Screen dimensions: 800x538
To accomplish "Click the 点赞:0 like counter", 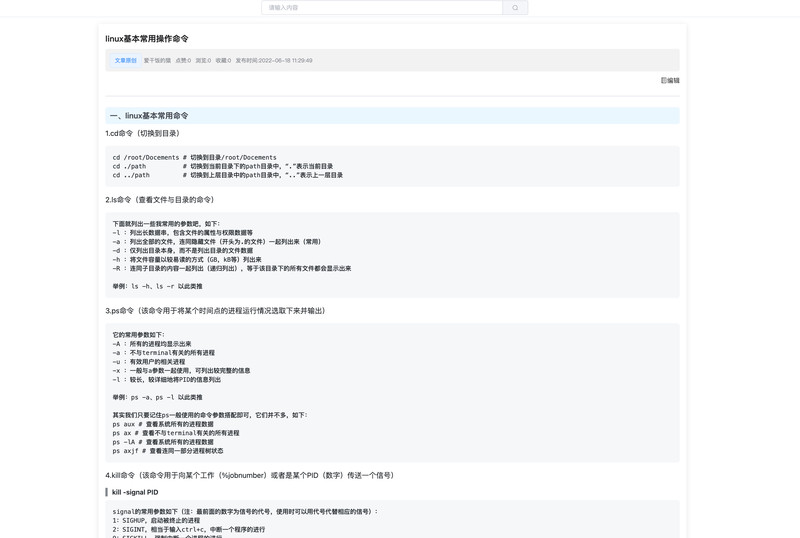I will 183,60.
